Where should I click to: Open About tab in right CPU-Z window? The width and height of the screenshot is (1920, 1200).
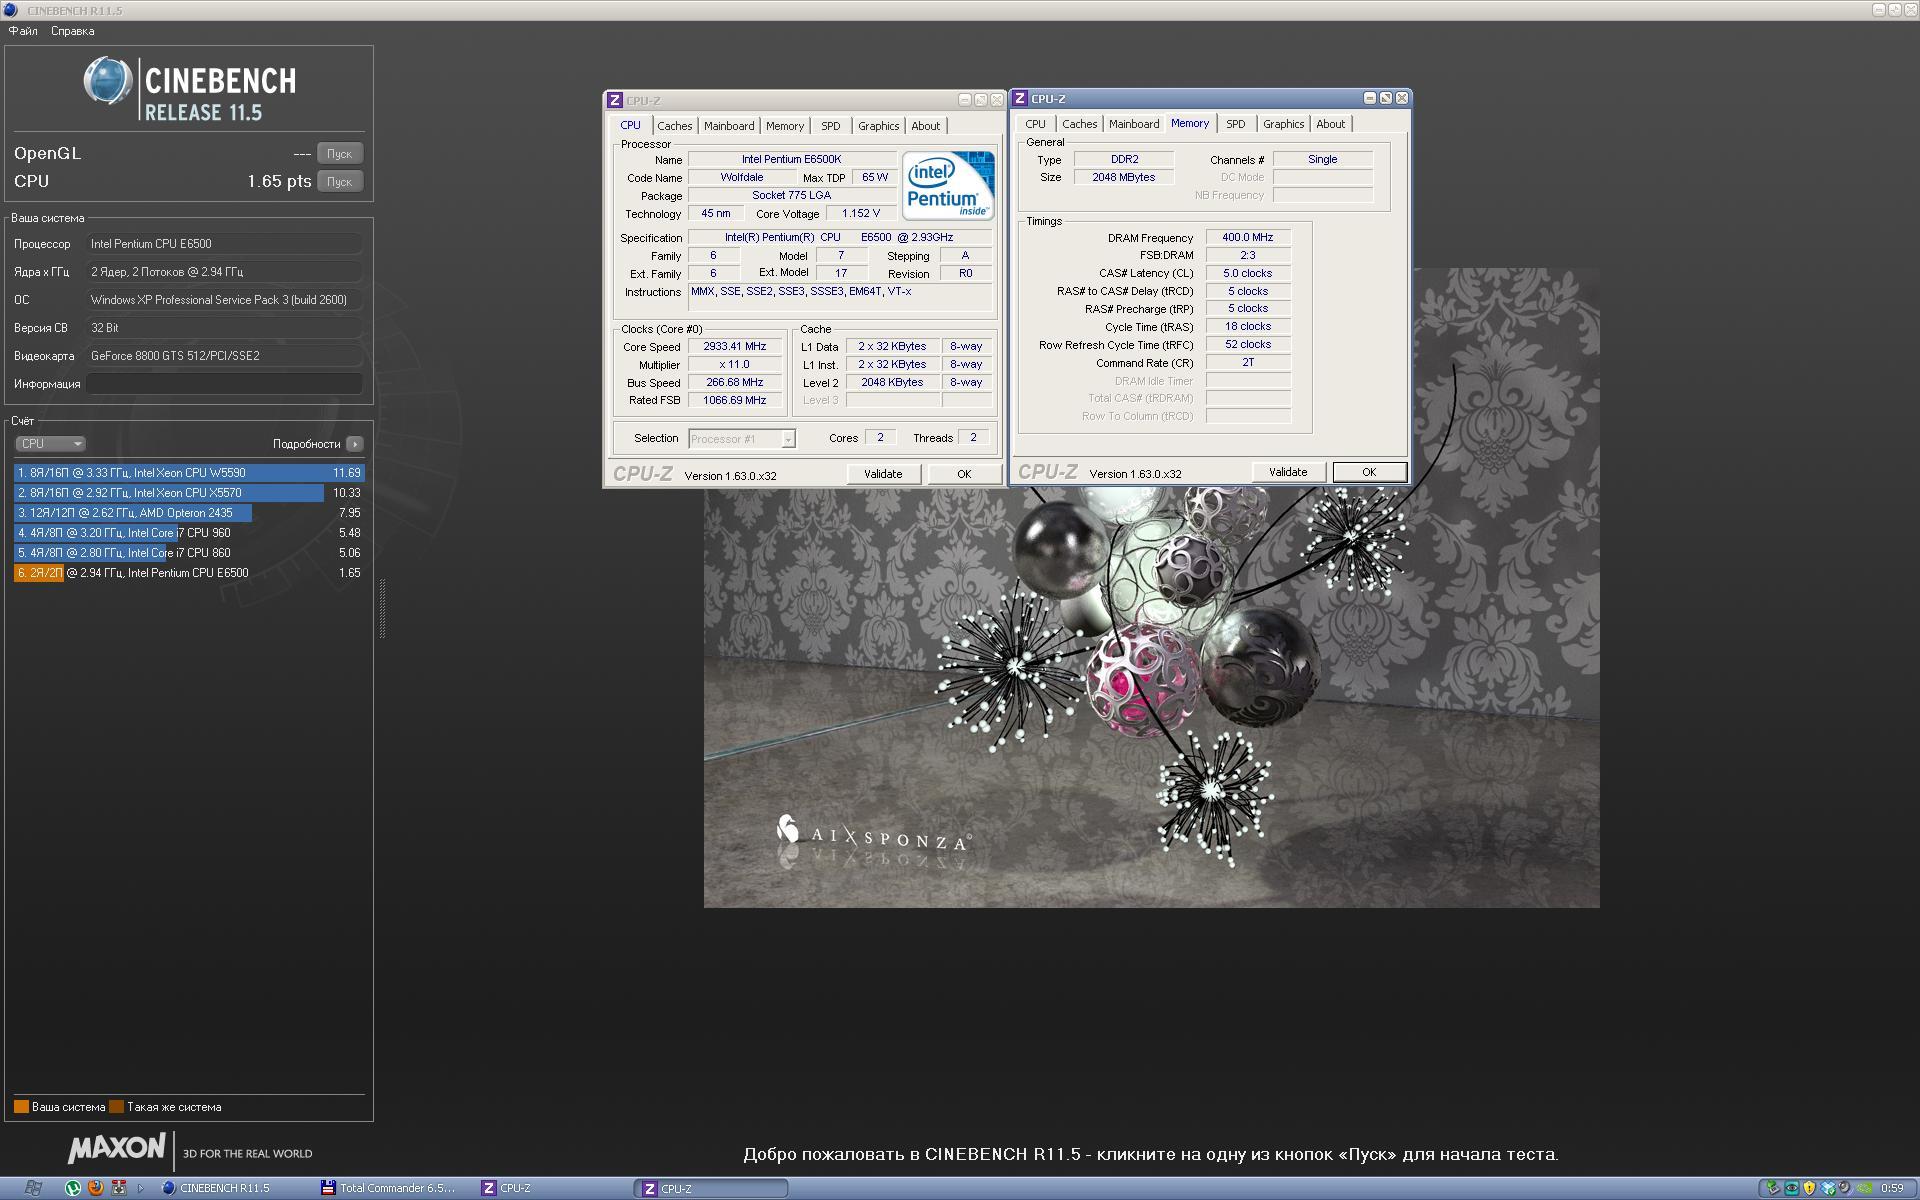tap(1331, 124)
